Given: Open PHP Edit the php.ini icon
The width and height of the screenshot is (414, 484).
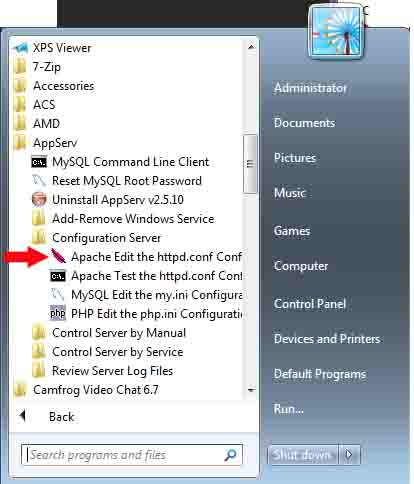Looking at the screenshot, I should 58,313.
